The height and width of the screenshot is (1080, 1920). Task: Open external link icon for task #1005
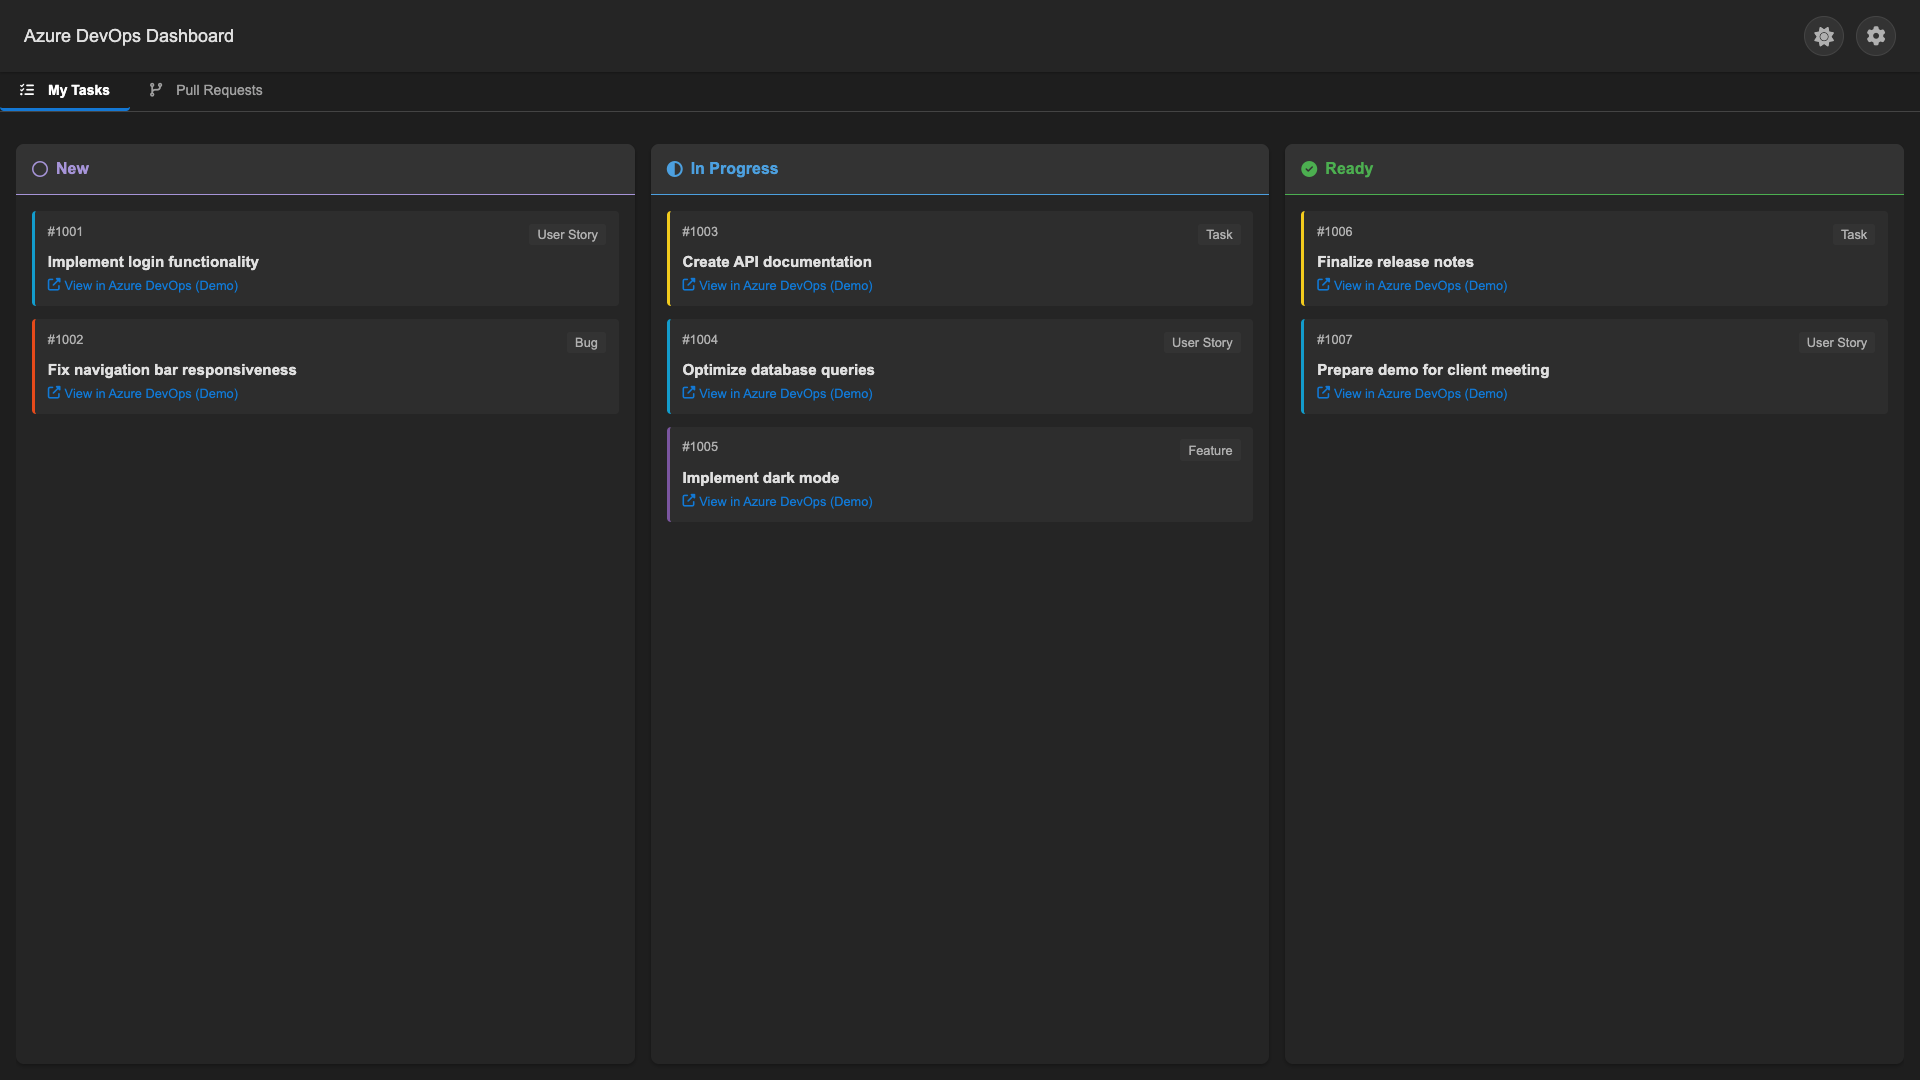689,501
